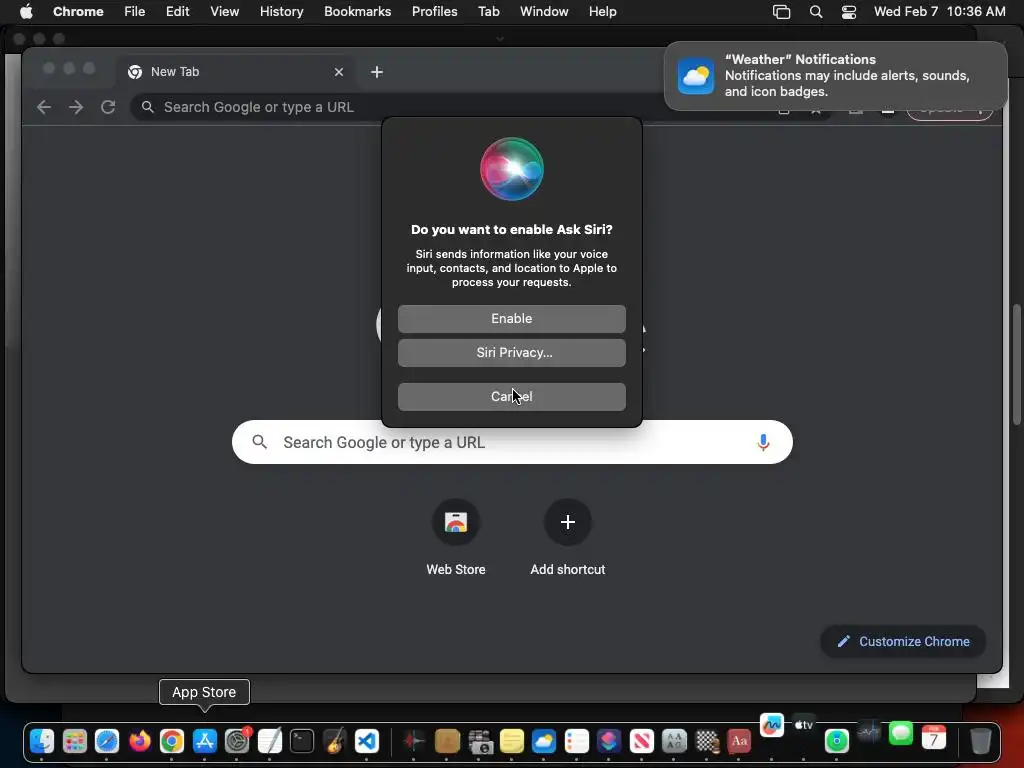1024x768 pixels.
Task: Open Siri Privacy information
Action: (x=511, y=353)
